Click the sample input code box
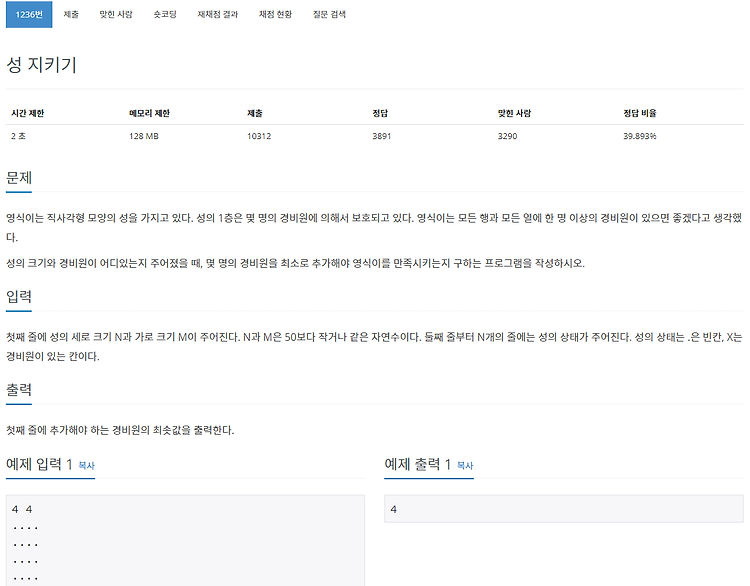The width and height of the screenshot is (750, 586). (185, 541)
